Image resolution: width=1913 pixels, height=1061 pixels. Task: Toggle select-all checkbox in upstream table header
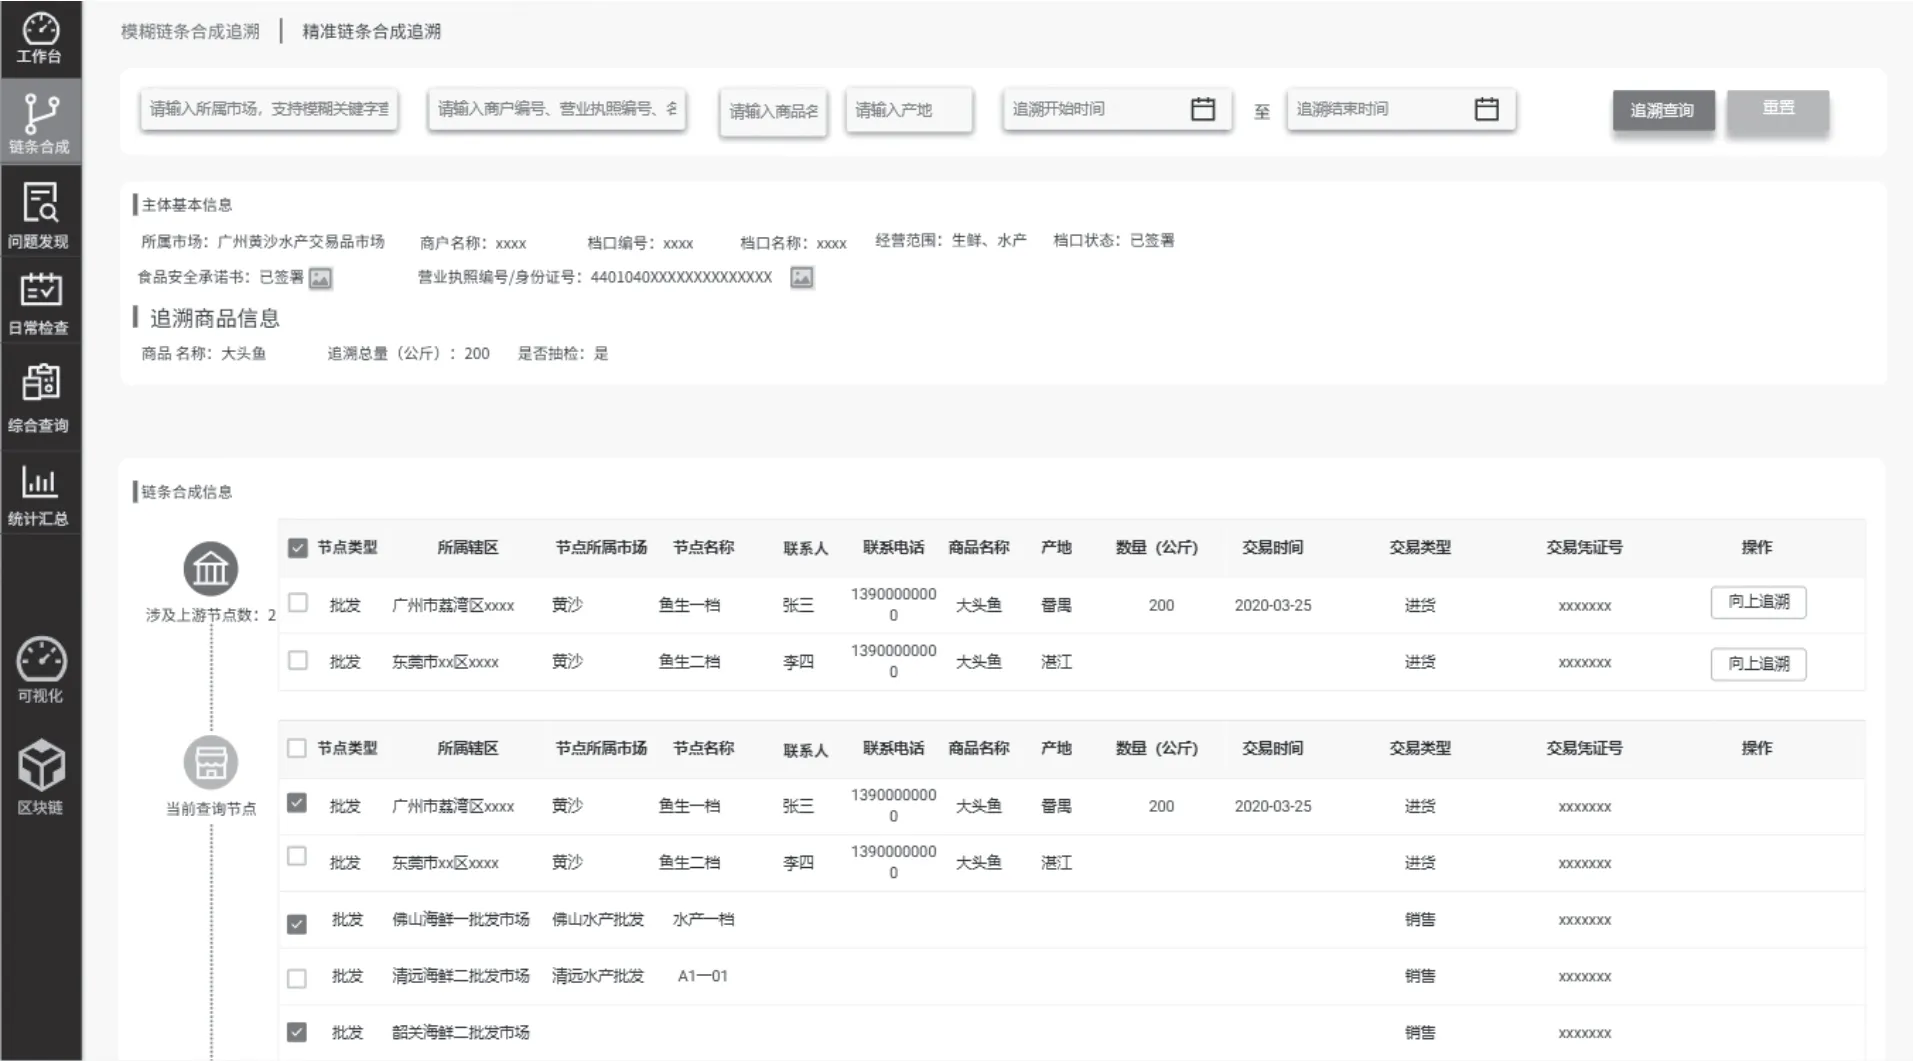tap(297, 547)
